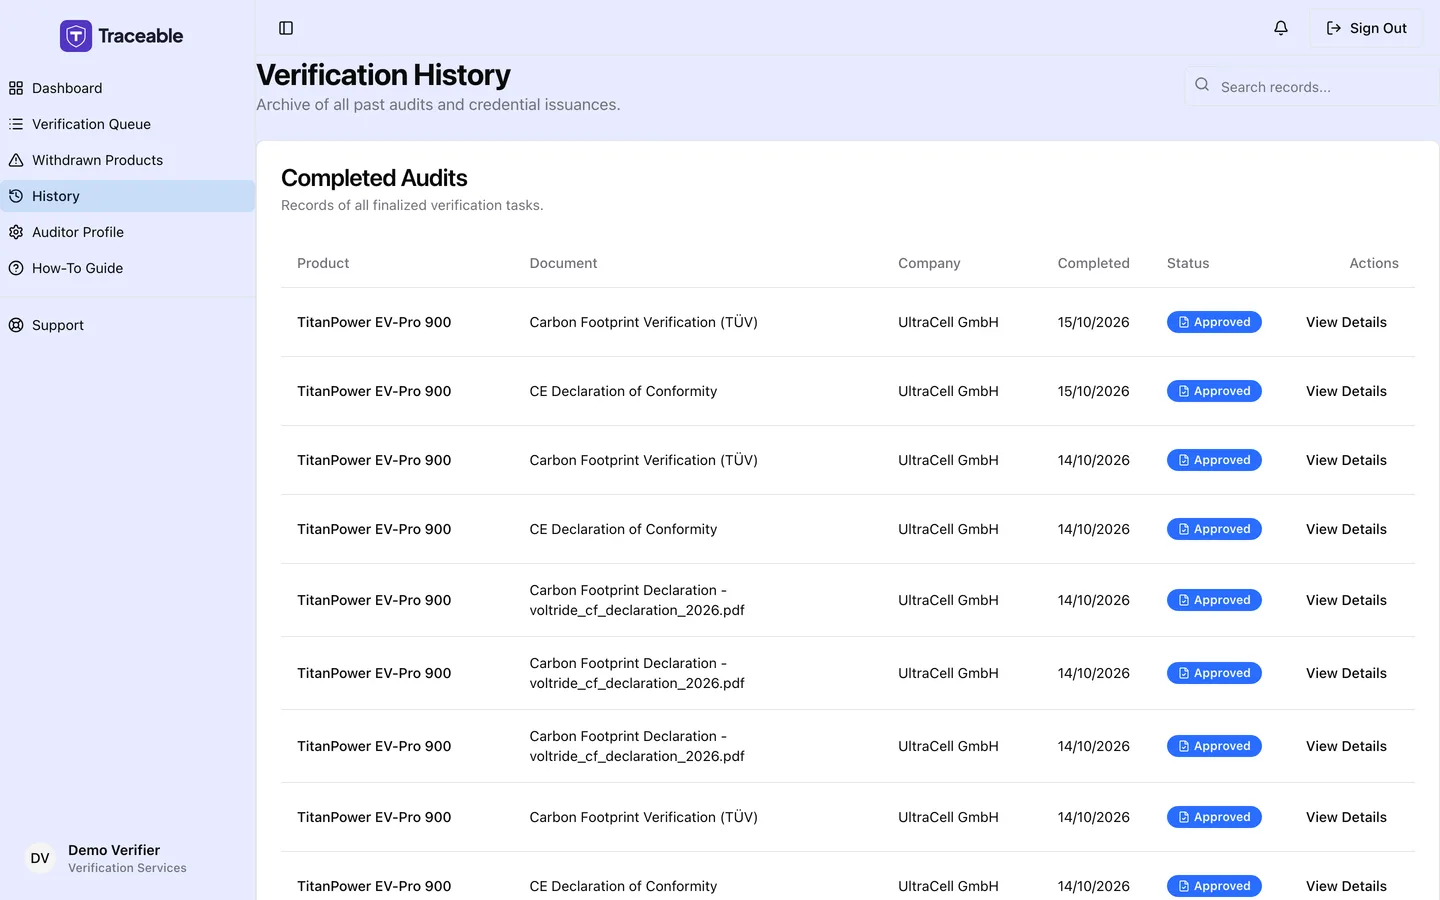View Details for 15/10/2026 Carbon Footprint Verification (TÜV)
Viewport: 1440px width, 900px height.
click(x=1346, y=322)
